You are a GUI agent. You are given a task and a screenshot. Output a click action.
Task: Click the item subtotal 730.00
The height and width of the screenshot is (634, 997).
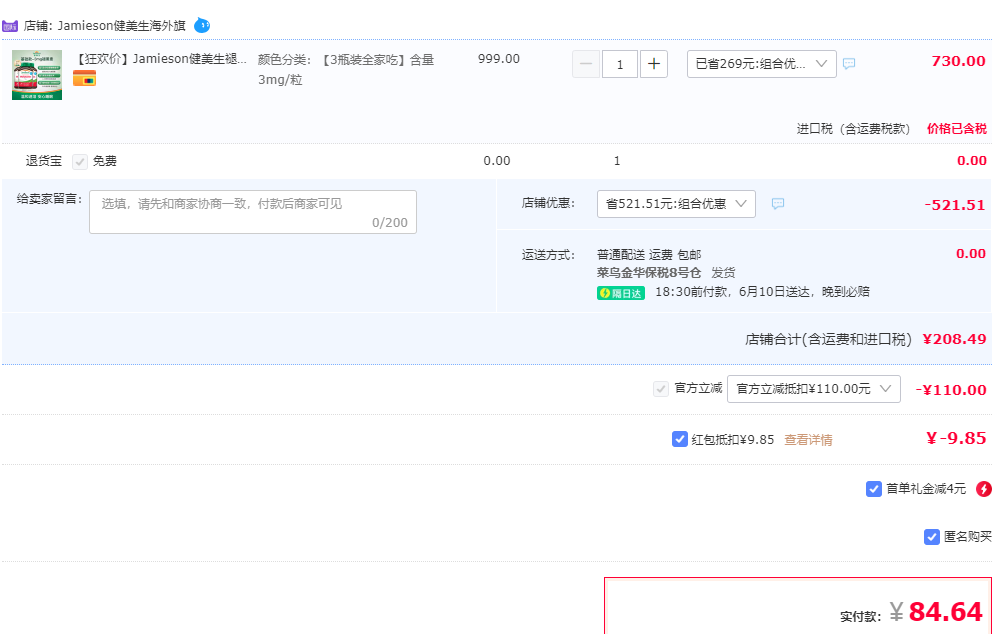958,61
